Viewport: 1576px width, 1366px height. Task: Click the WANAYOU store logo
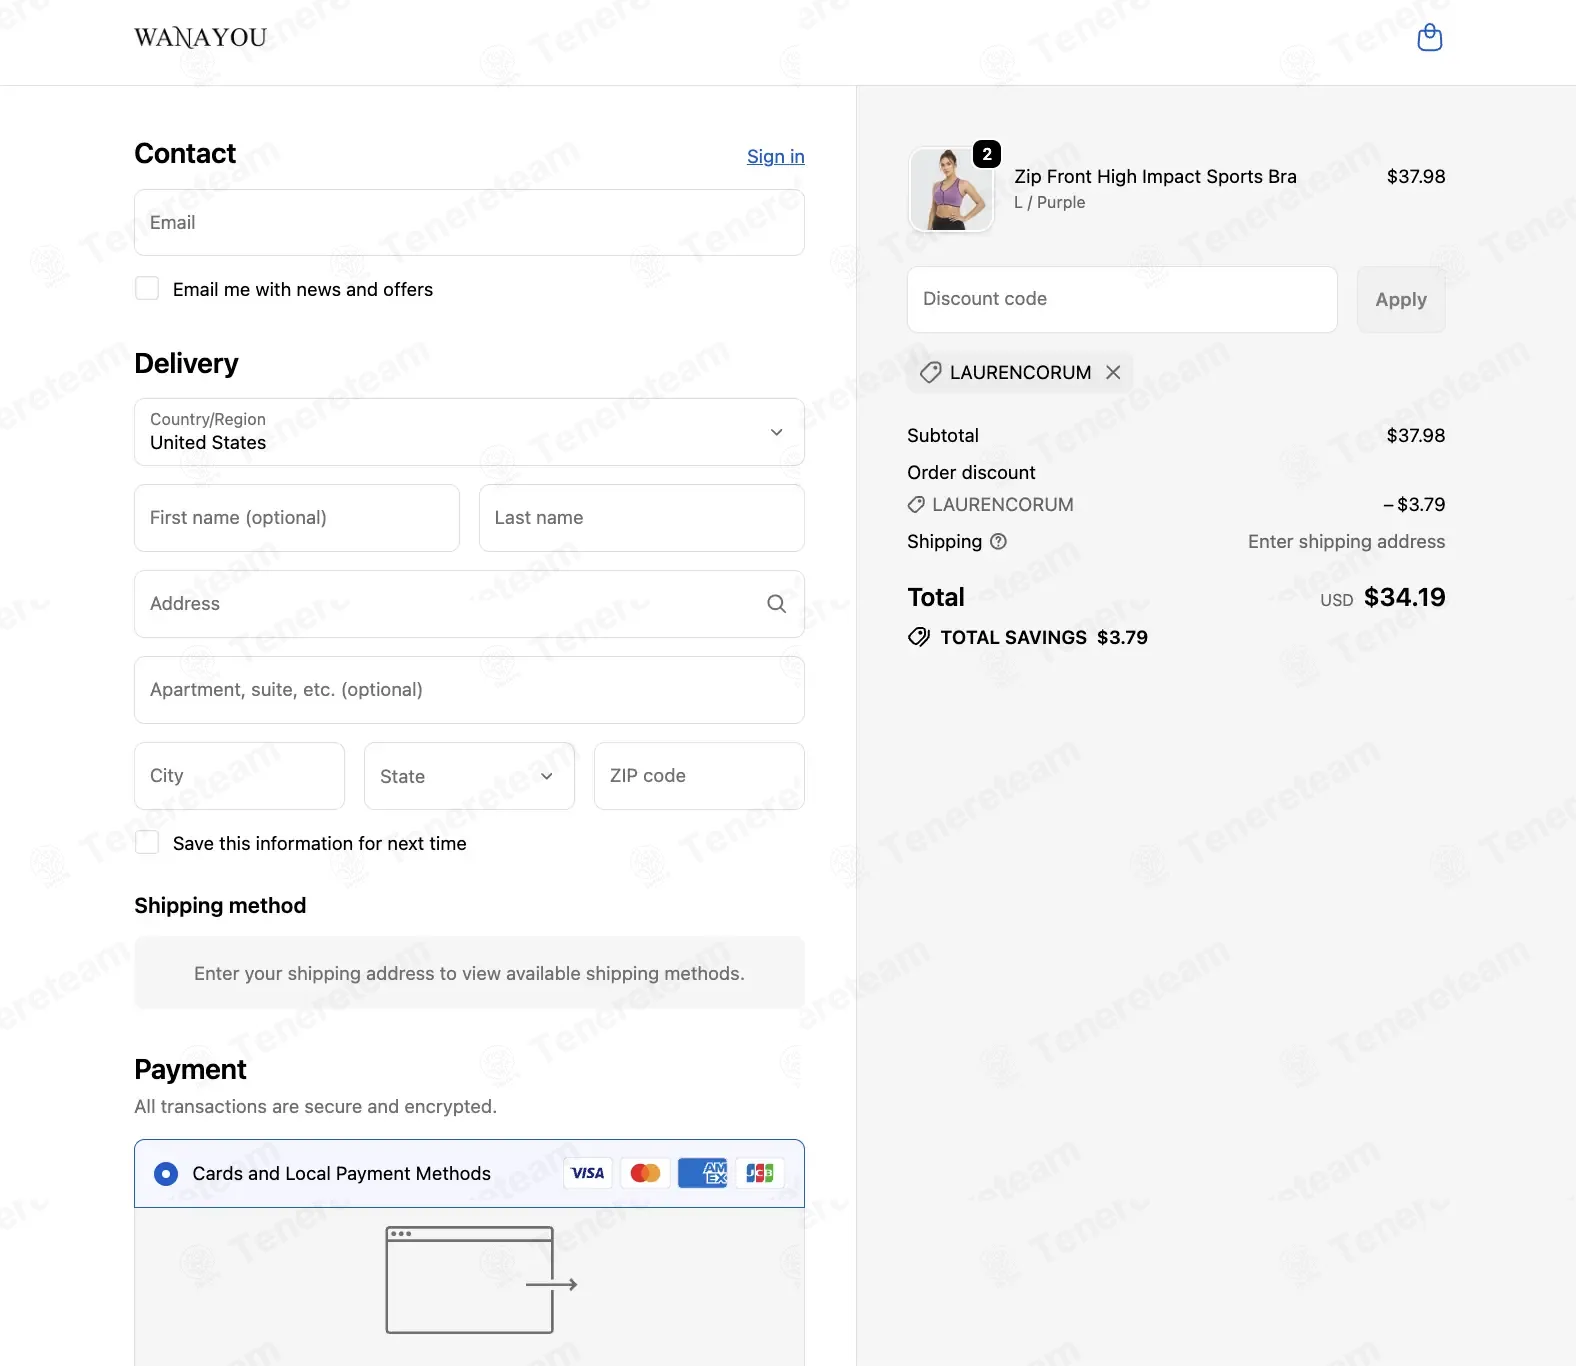point(201,38)
